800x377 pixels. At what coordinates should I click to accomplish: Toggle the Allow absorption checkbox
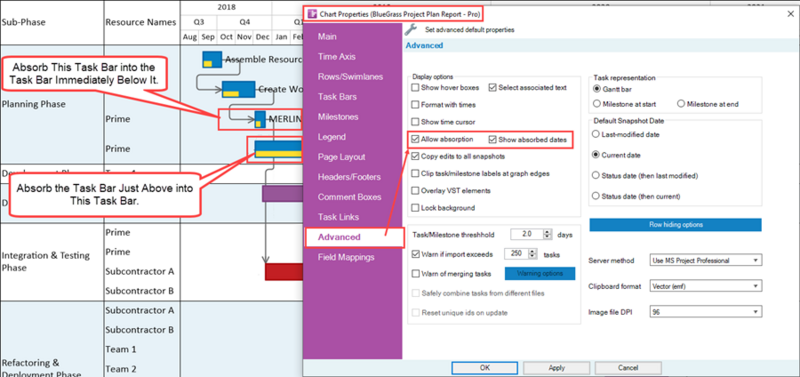[415, 139]
